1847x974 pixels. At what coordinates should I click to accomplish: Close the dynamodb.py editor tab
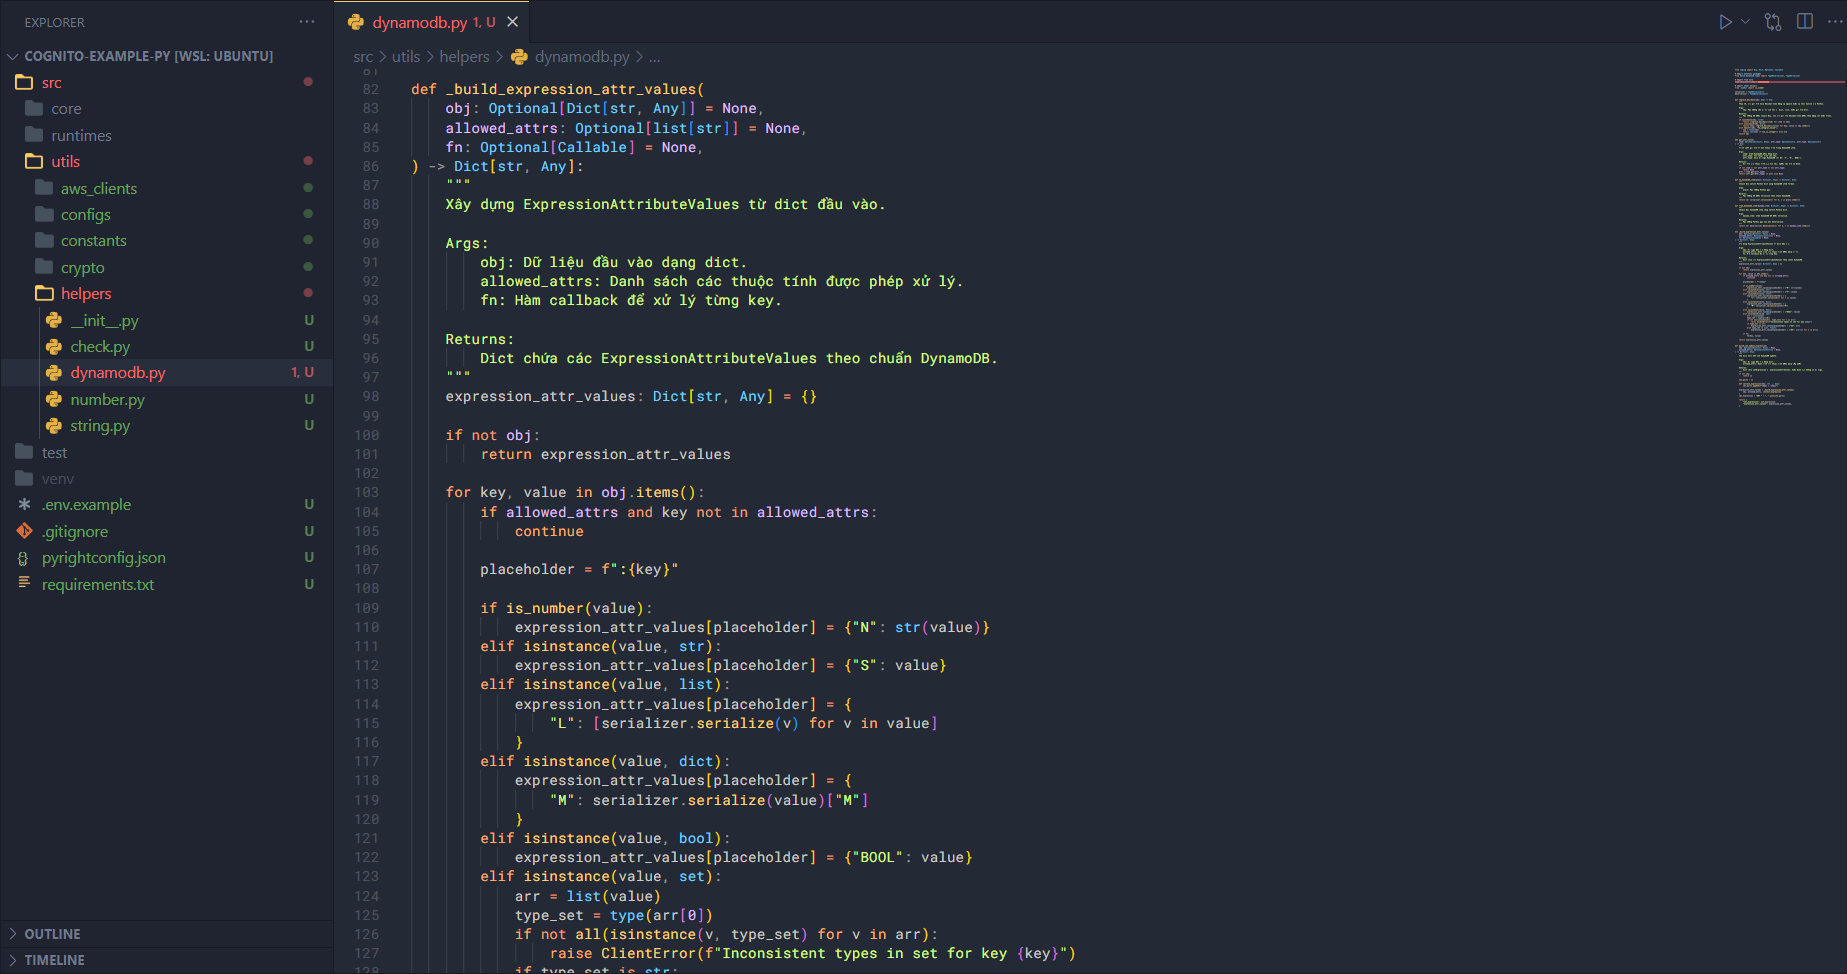(513, 22)
